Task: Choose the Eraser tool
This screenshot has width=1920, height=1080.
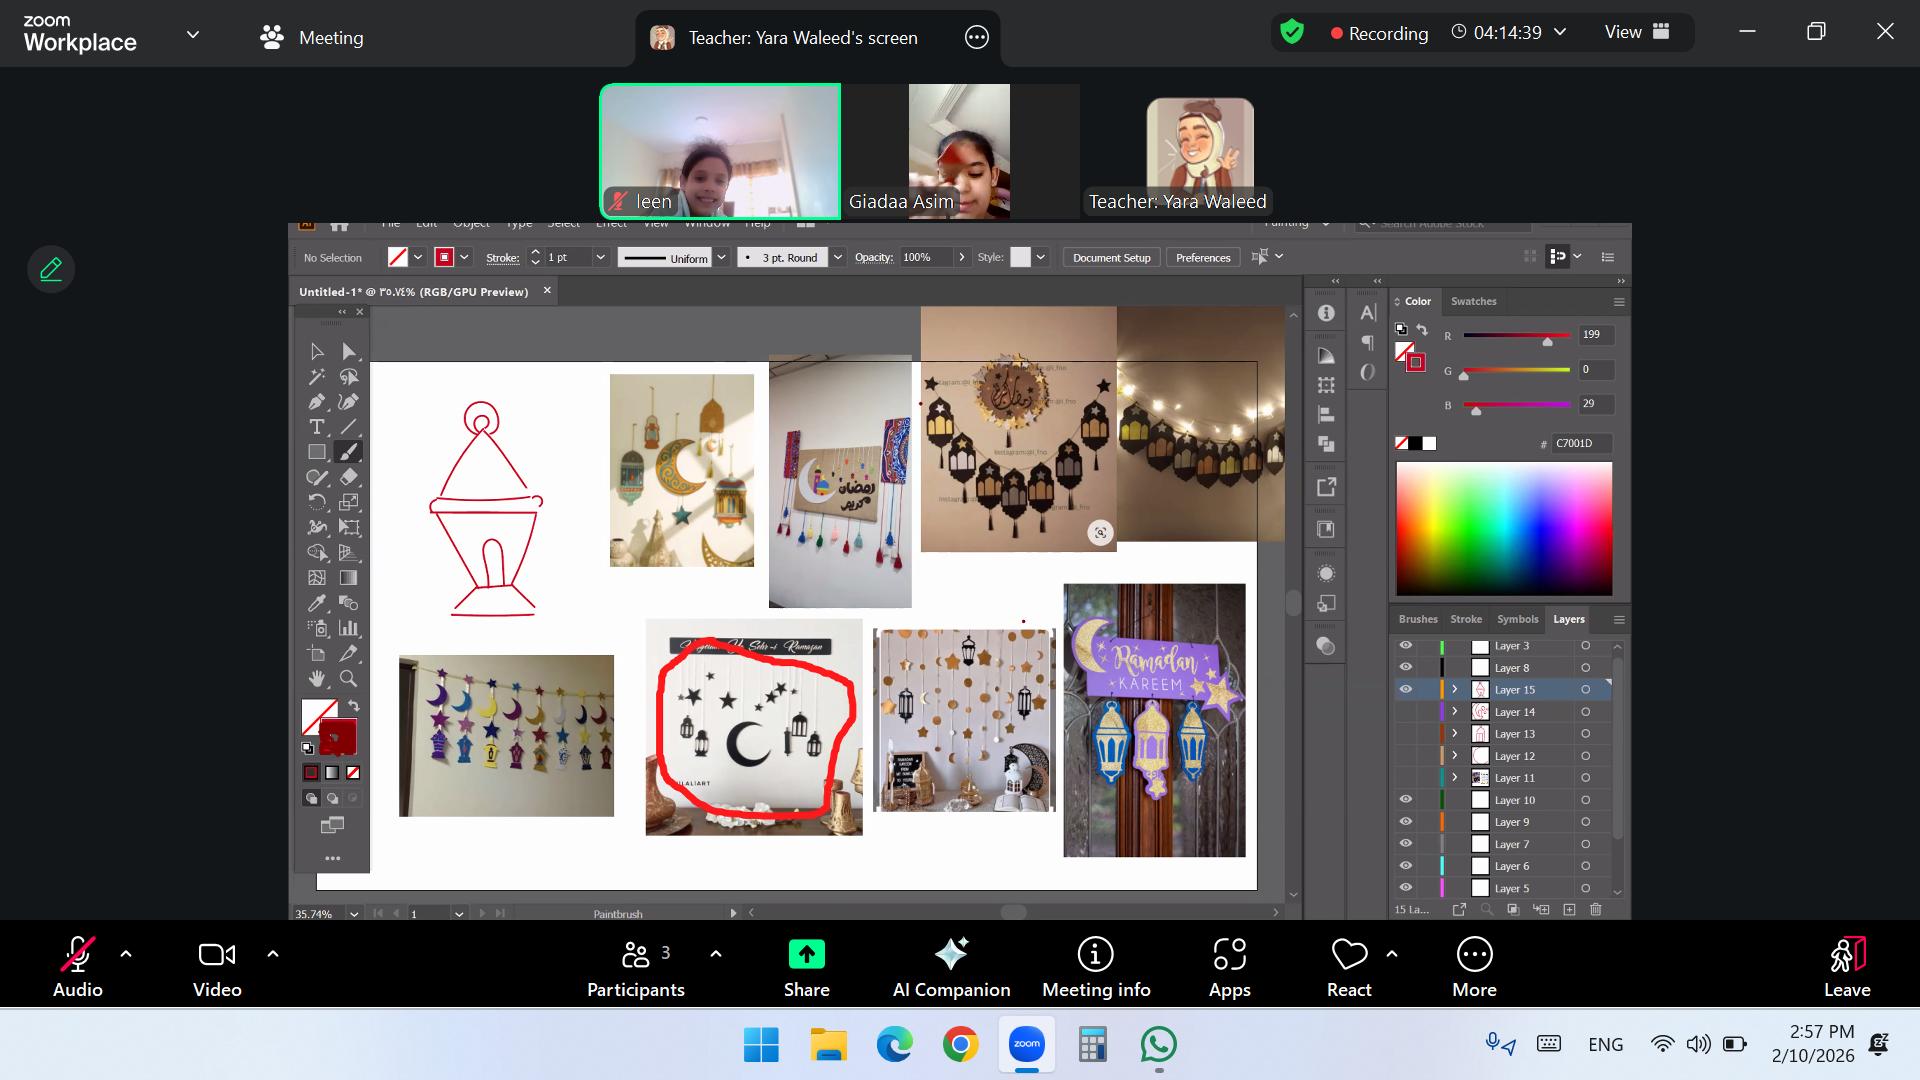Action: coord(348,477)
